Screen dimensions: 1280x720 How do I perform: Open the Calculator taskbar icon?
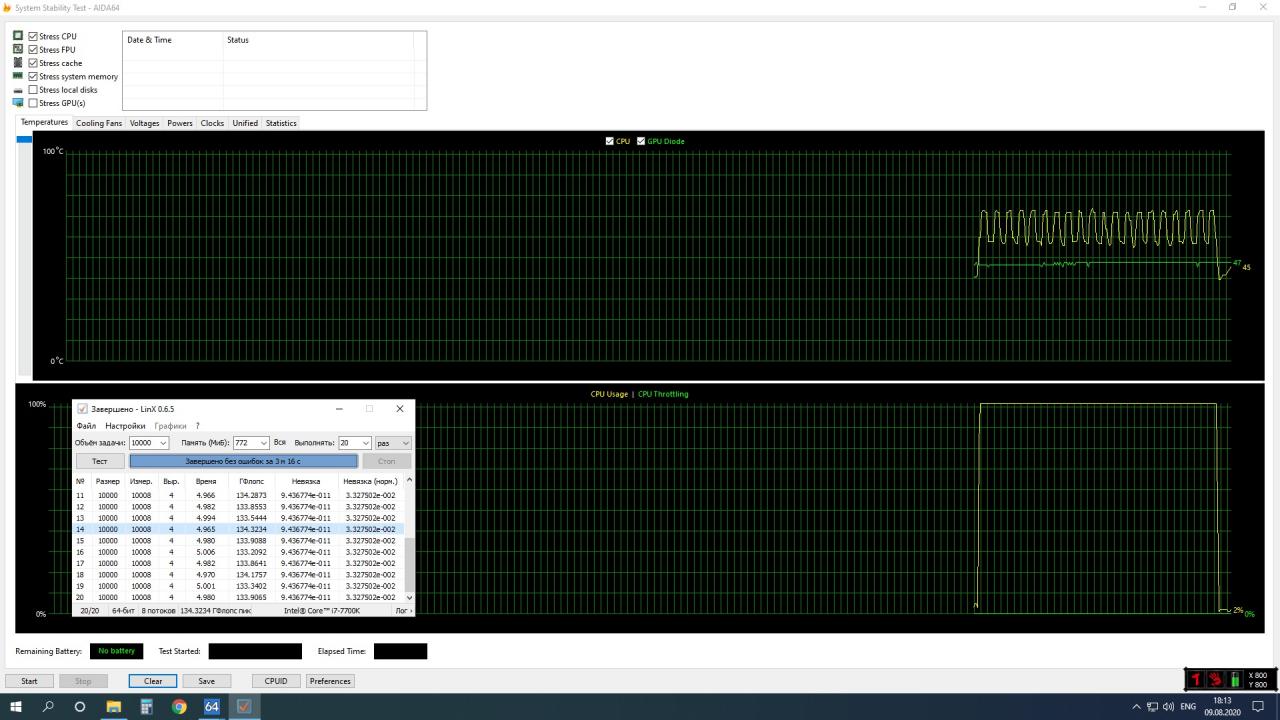[146, 706]
